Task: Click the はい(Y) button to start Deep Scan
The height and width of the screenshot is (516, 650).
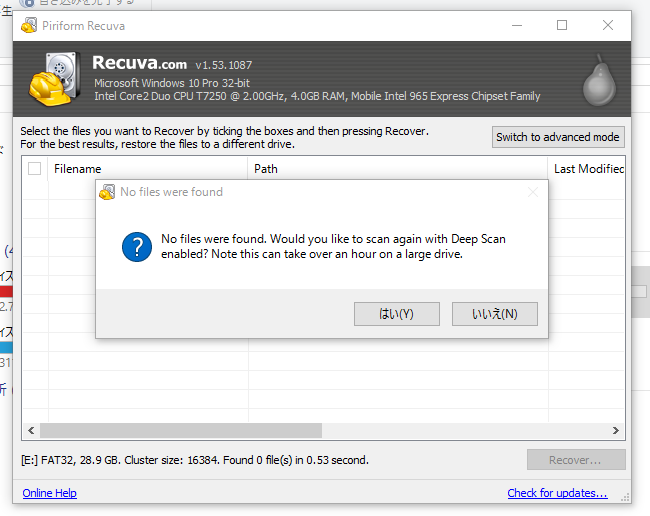Action: coord(397,314)
